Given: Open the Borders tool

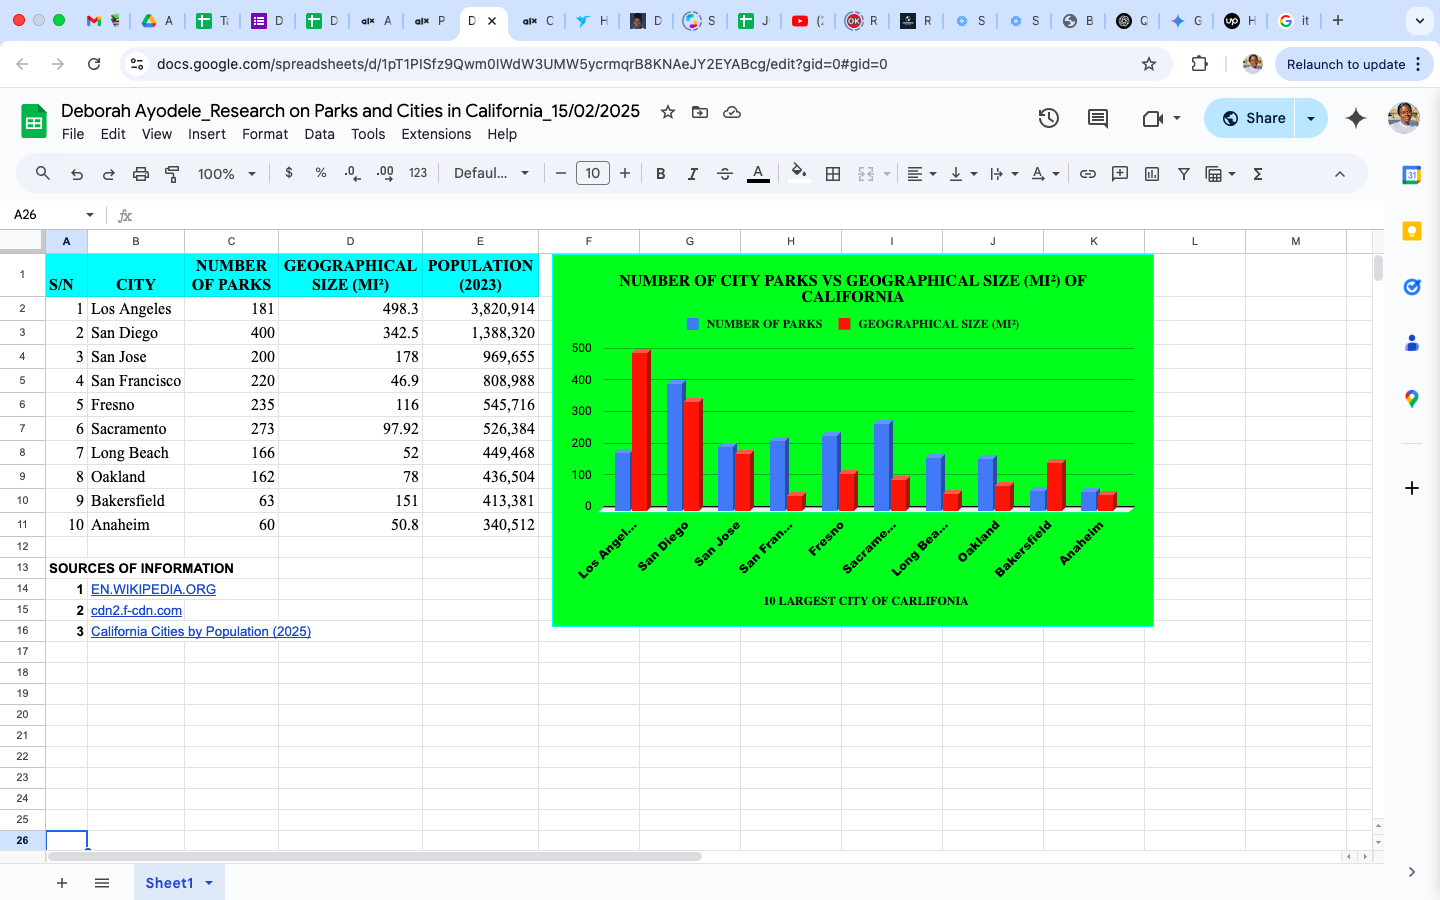Looking at the screenshot, I should [x=832, y=174].
